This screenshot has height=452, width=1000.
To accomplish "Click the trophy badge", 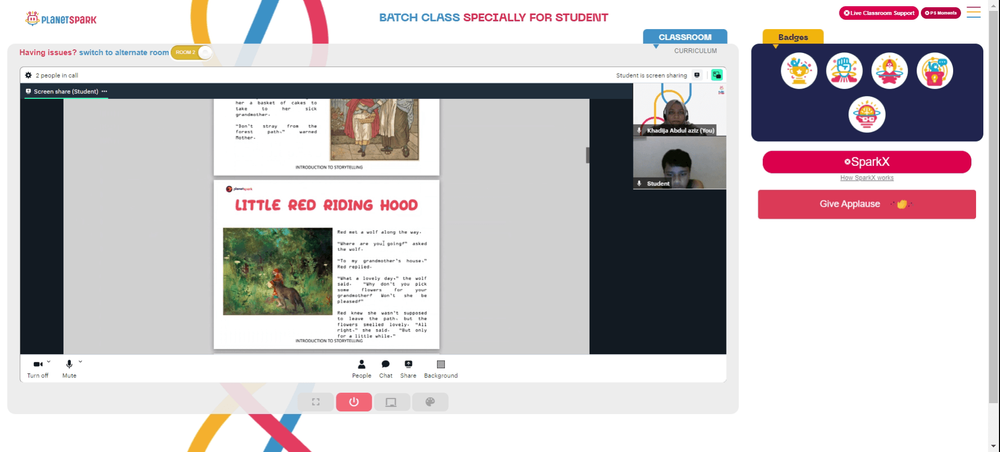I will click(798, 71).
